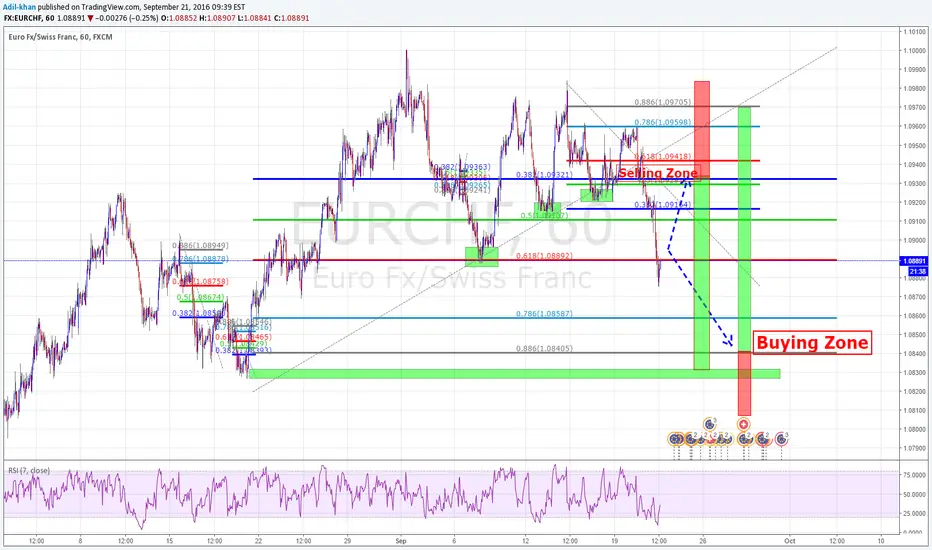Click the Sep label on time axis

tap(401, 541)
